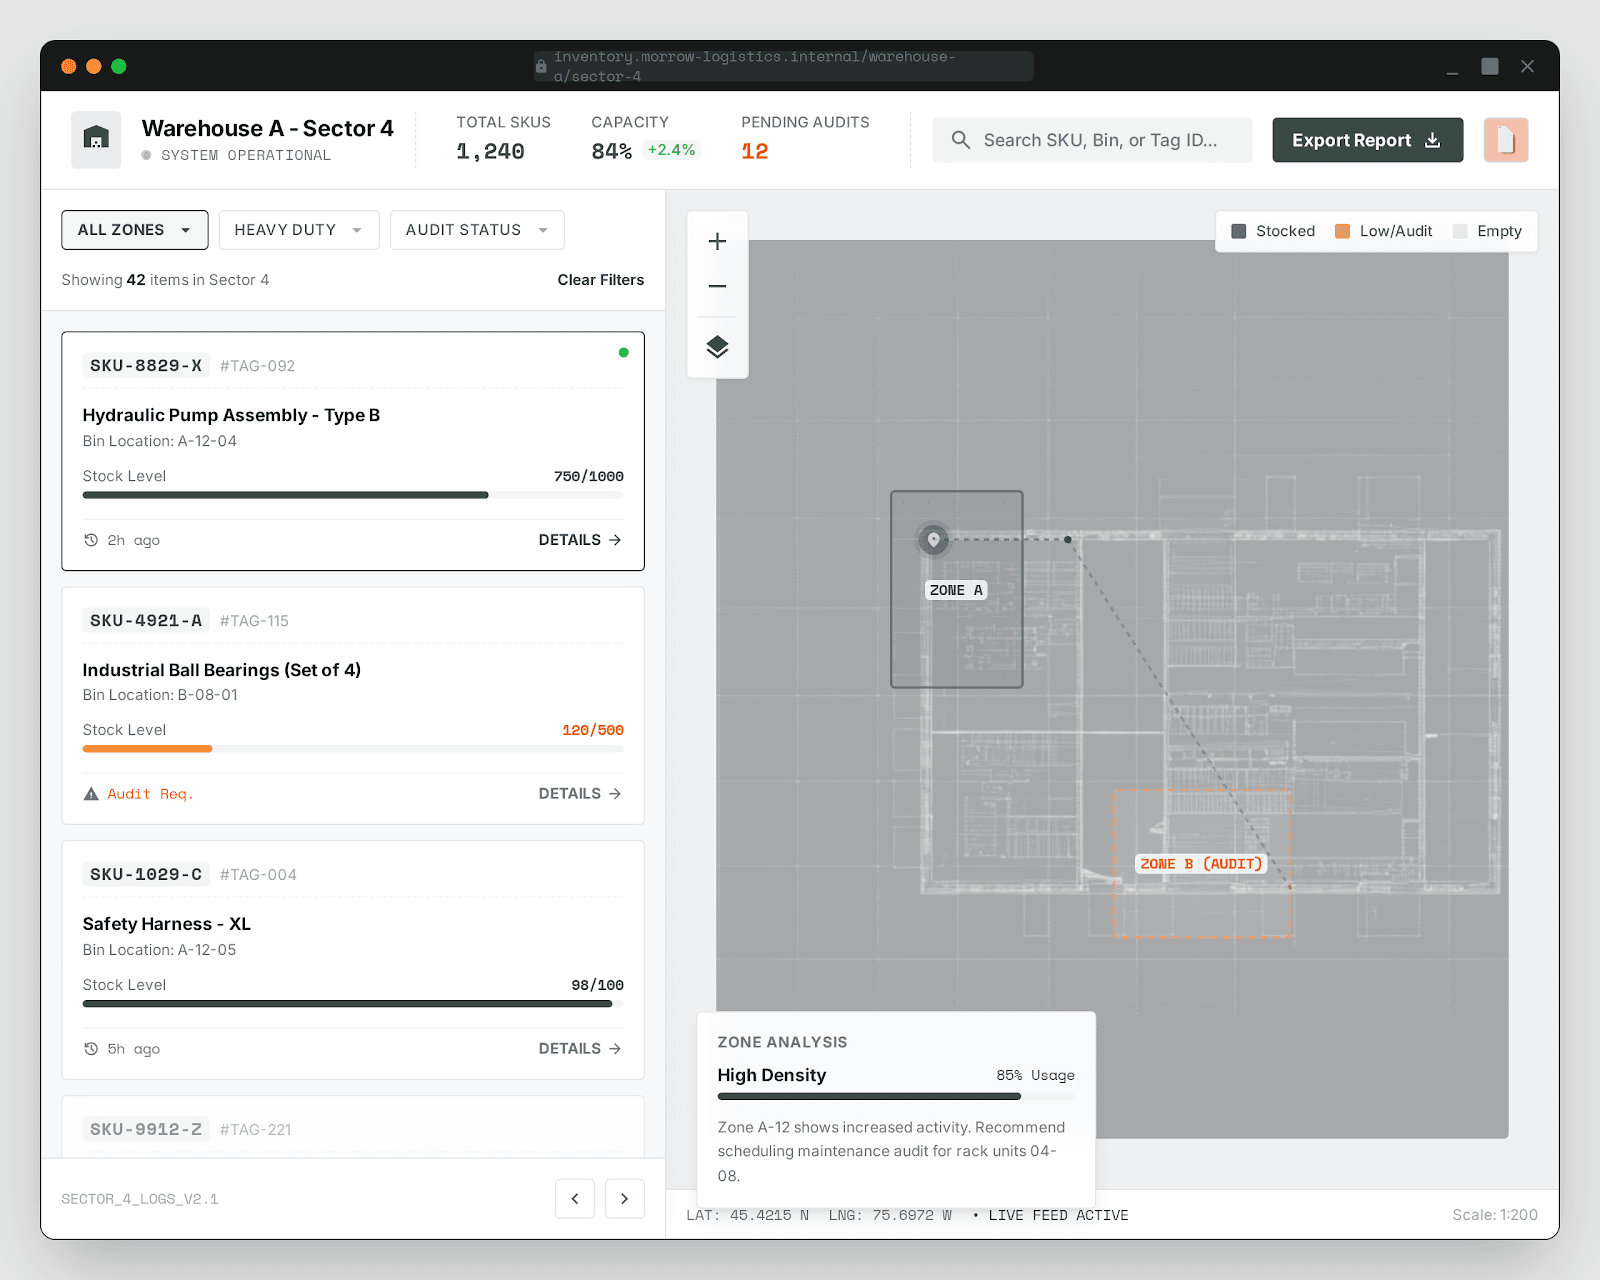Image resolution: width=1600 pixels, height=1280 pixels.
Task: Open details for Industrial Ball Bearings
Action: [x=580, y=793]
